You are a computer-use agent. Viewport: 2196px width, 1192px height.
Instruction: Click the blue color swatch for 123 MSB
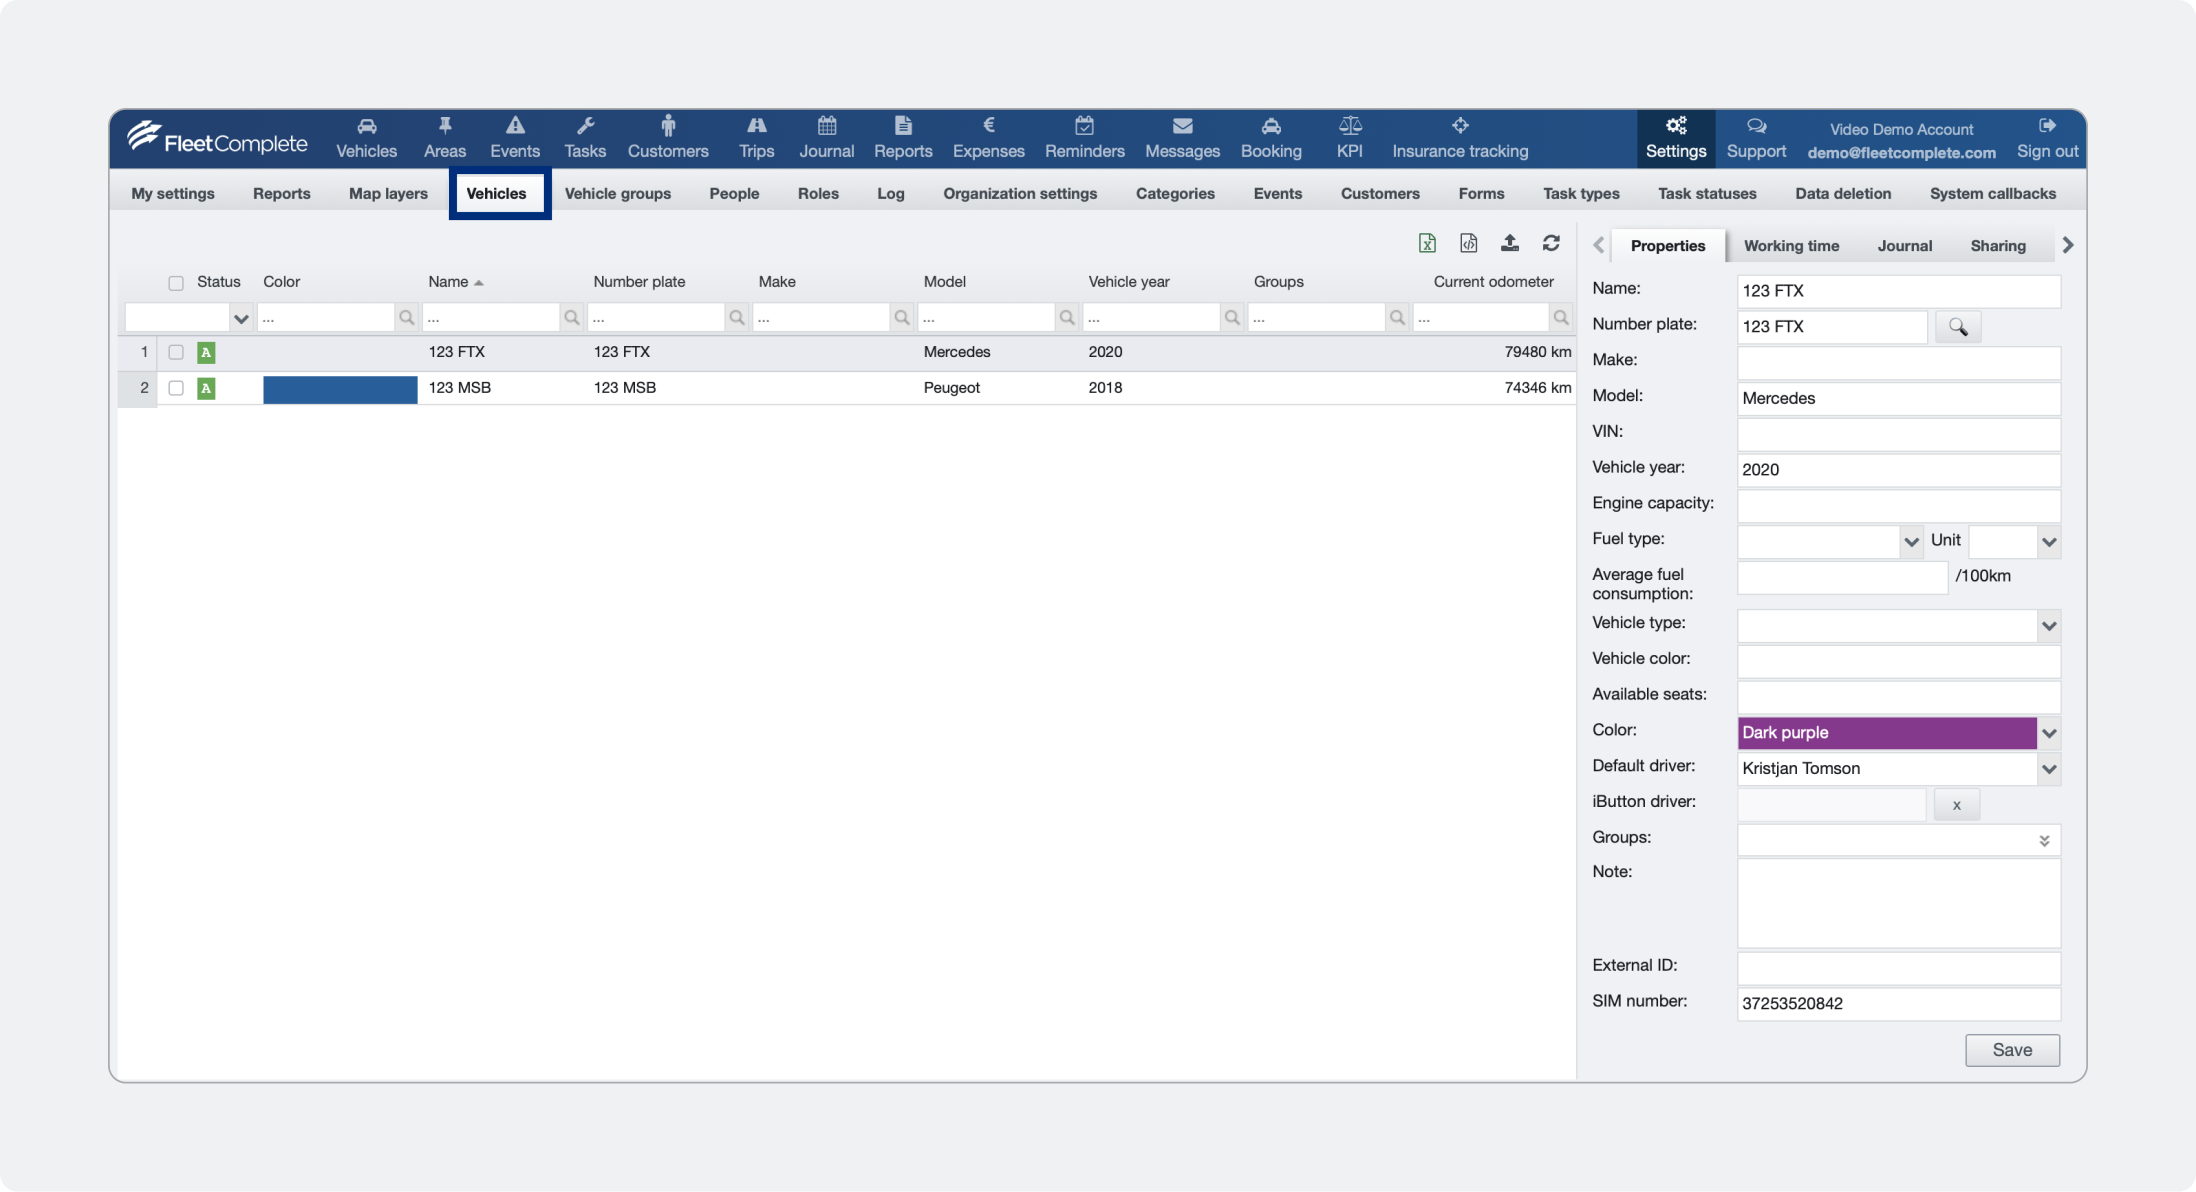click(x=340, y=389)
